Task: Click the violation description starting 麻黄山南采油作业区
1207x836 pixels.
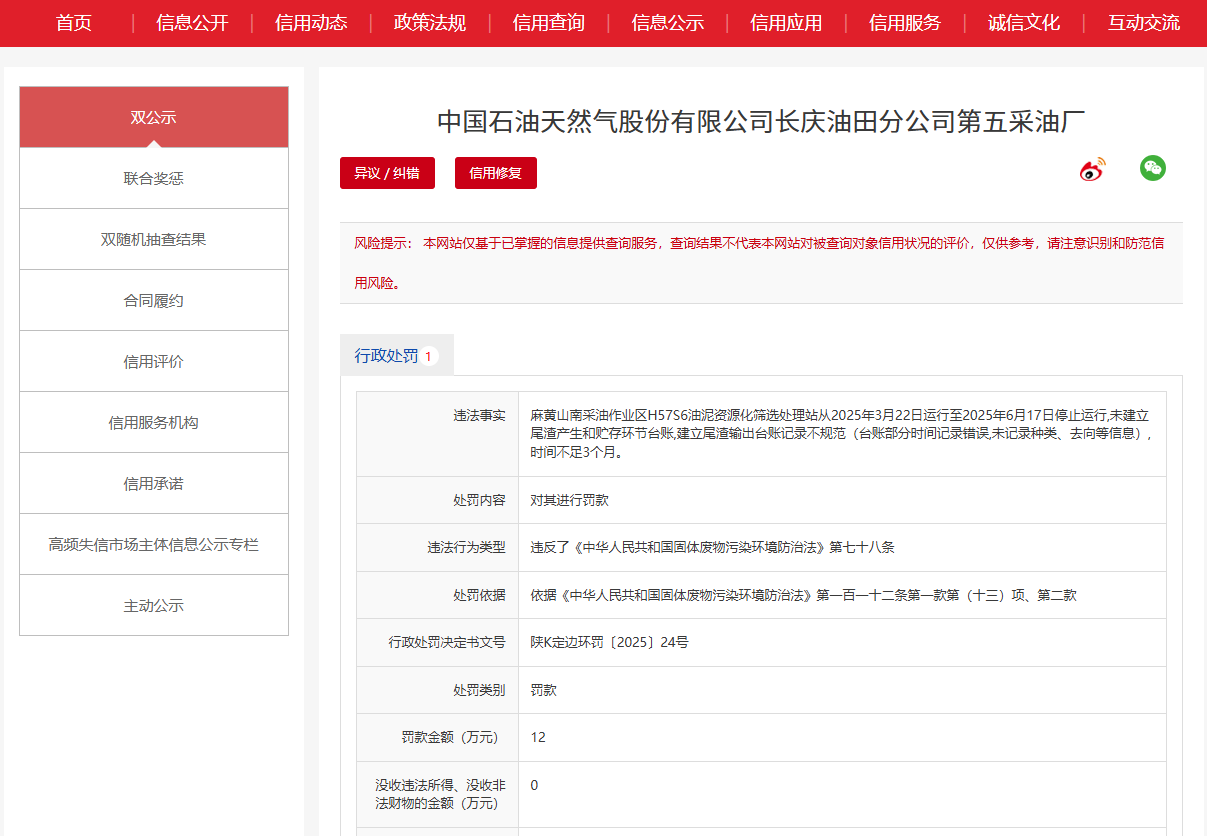Action: (842, 433)
